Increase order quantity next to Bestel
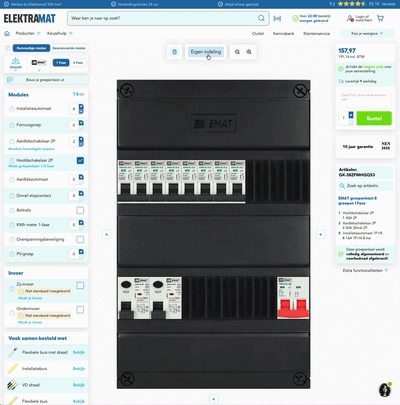Image resolution: width=400 pixels, height=405 pixels. click(x=351, y=115)
